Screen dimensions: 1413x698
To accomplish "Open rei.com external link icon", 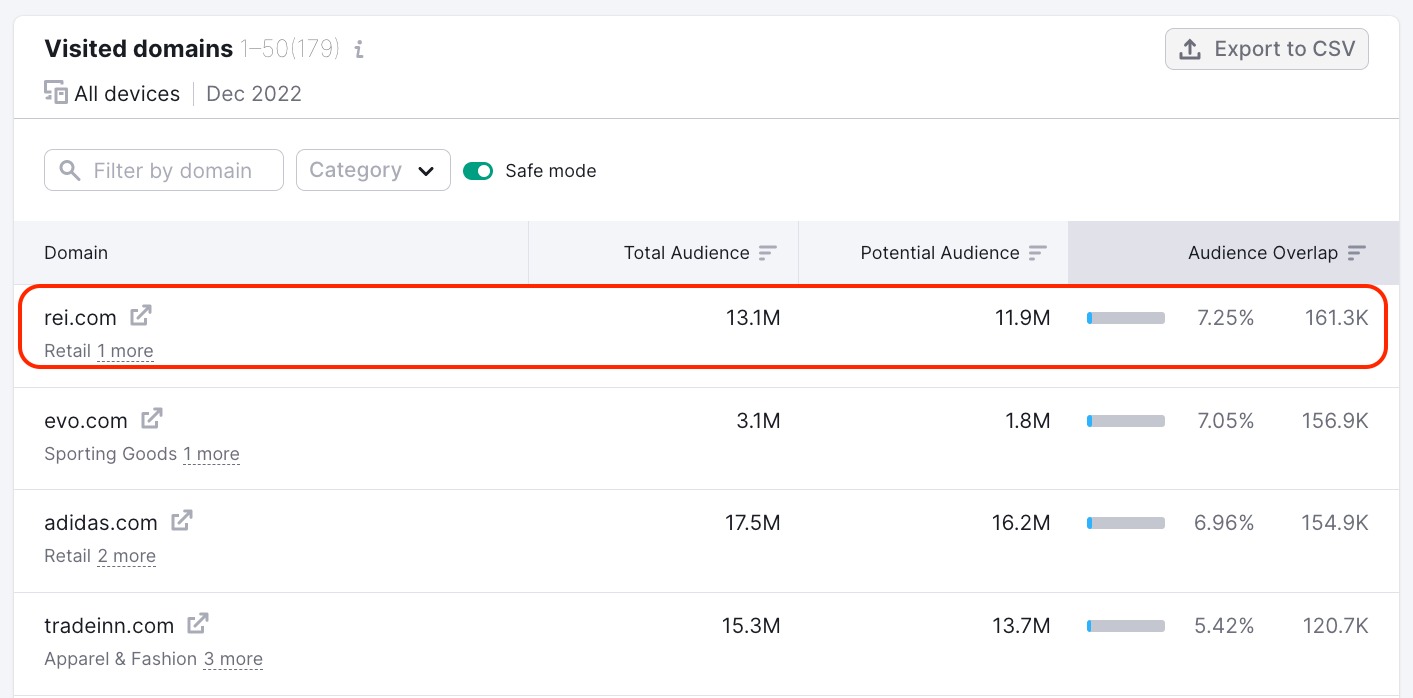I will pyautogui.click(x=141, y=316).
